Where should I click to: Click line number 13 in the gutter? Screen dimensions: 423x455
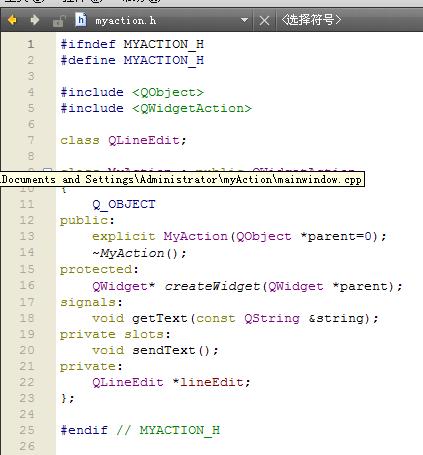pos(27,236)
